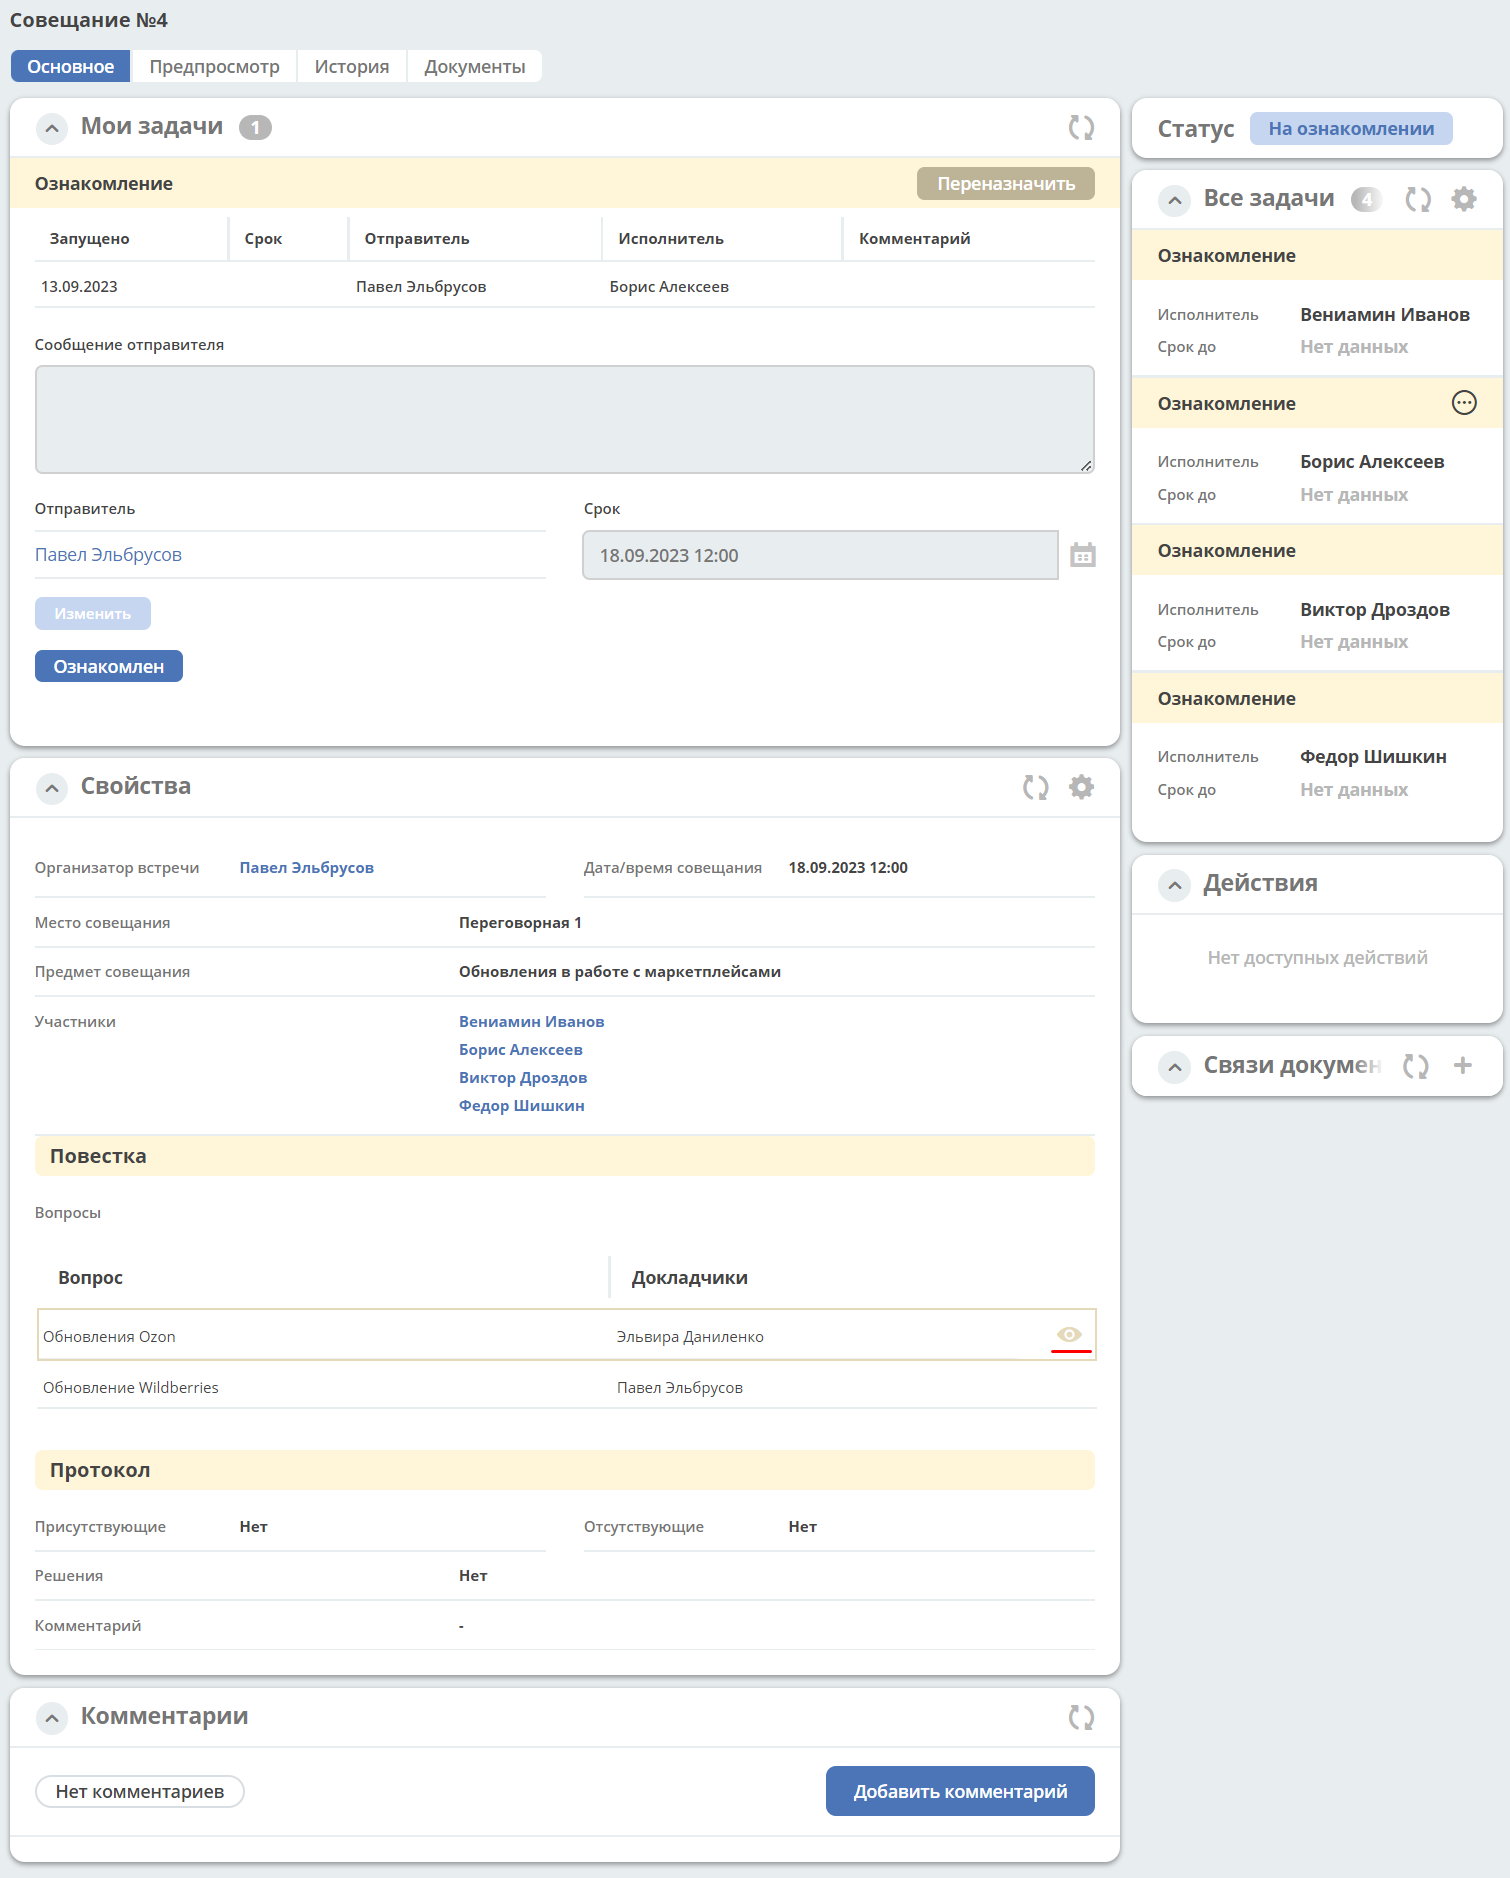This screenshot has width=1510, height=1878.
Task: Switch to the Предпросмотр tab
Action: 215,66
